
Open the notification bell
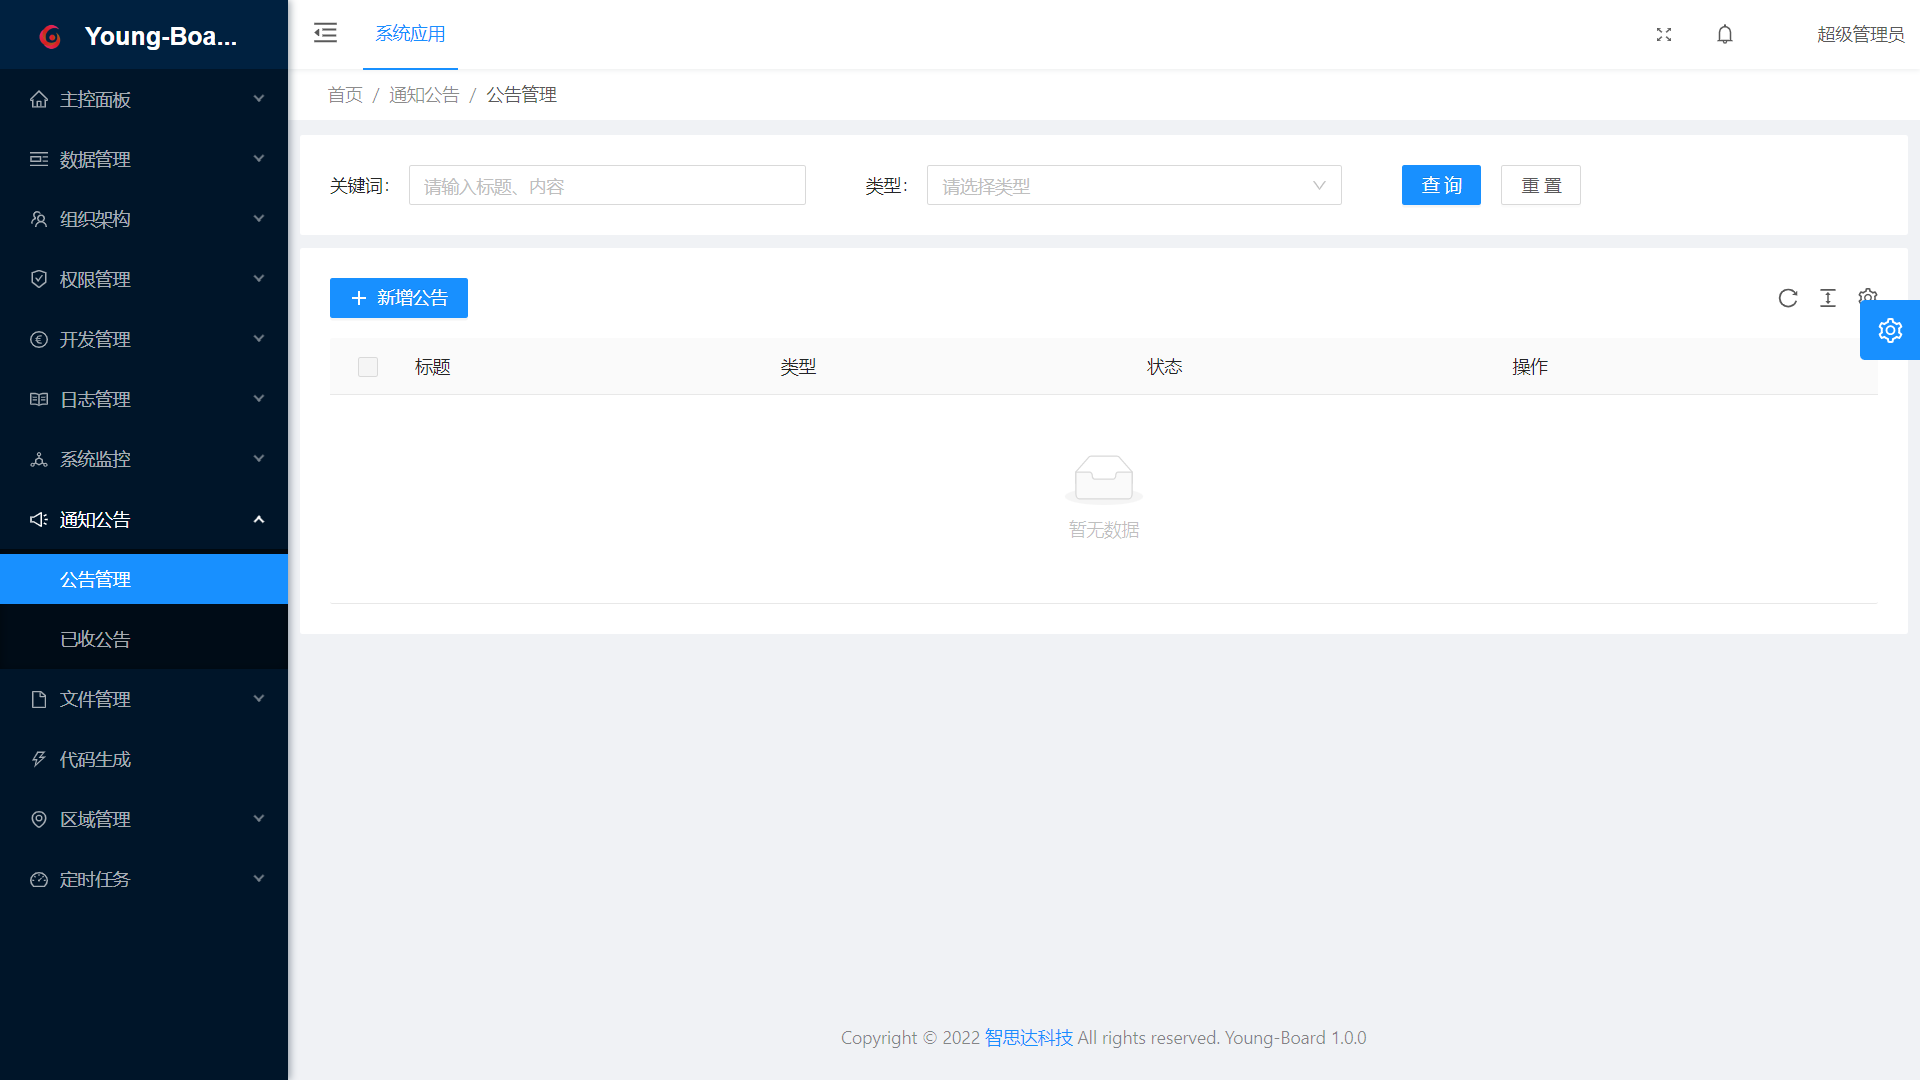click(1725, 34)
